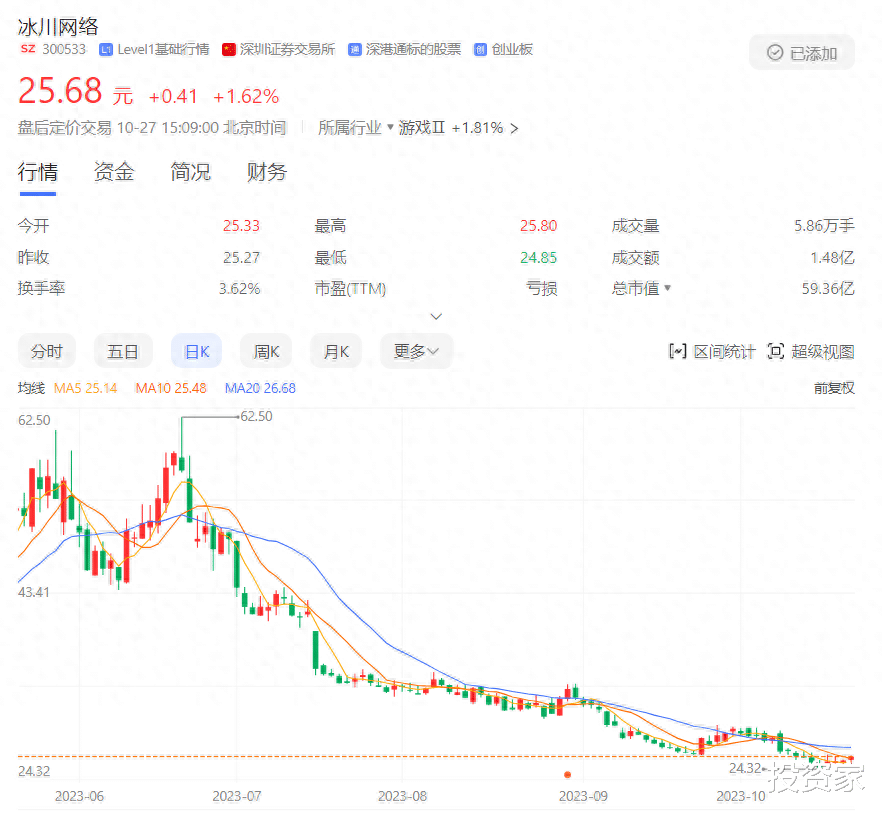The image size is (882, 815).
Task: Open the 游戏Ⅱ industry detail arrow
Action: pos(514,128)
